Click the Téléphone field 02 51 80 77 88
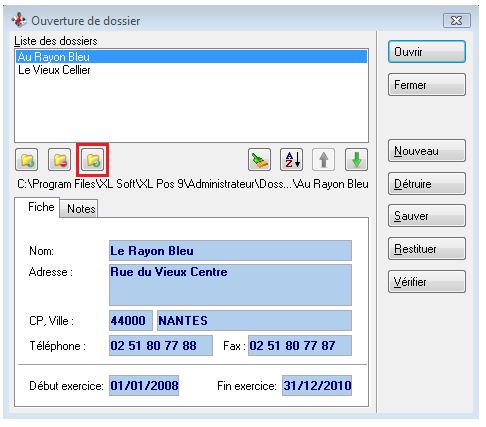 click(161, 345)
